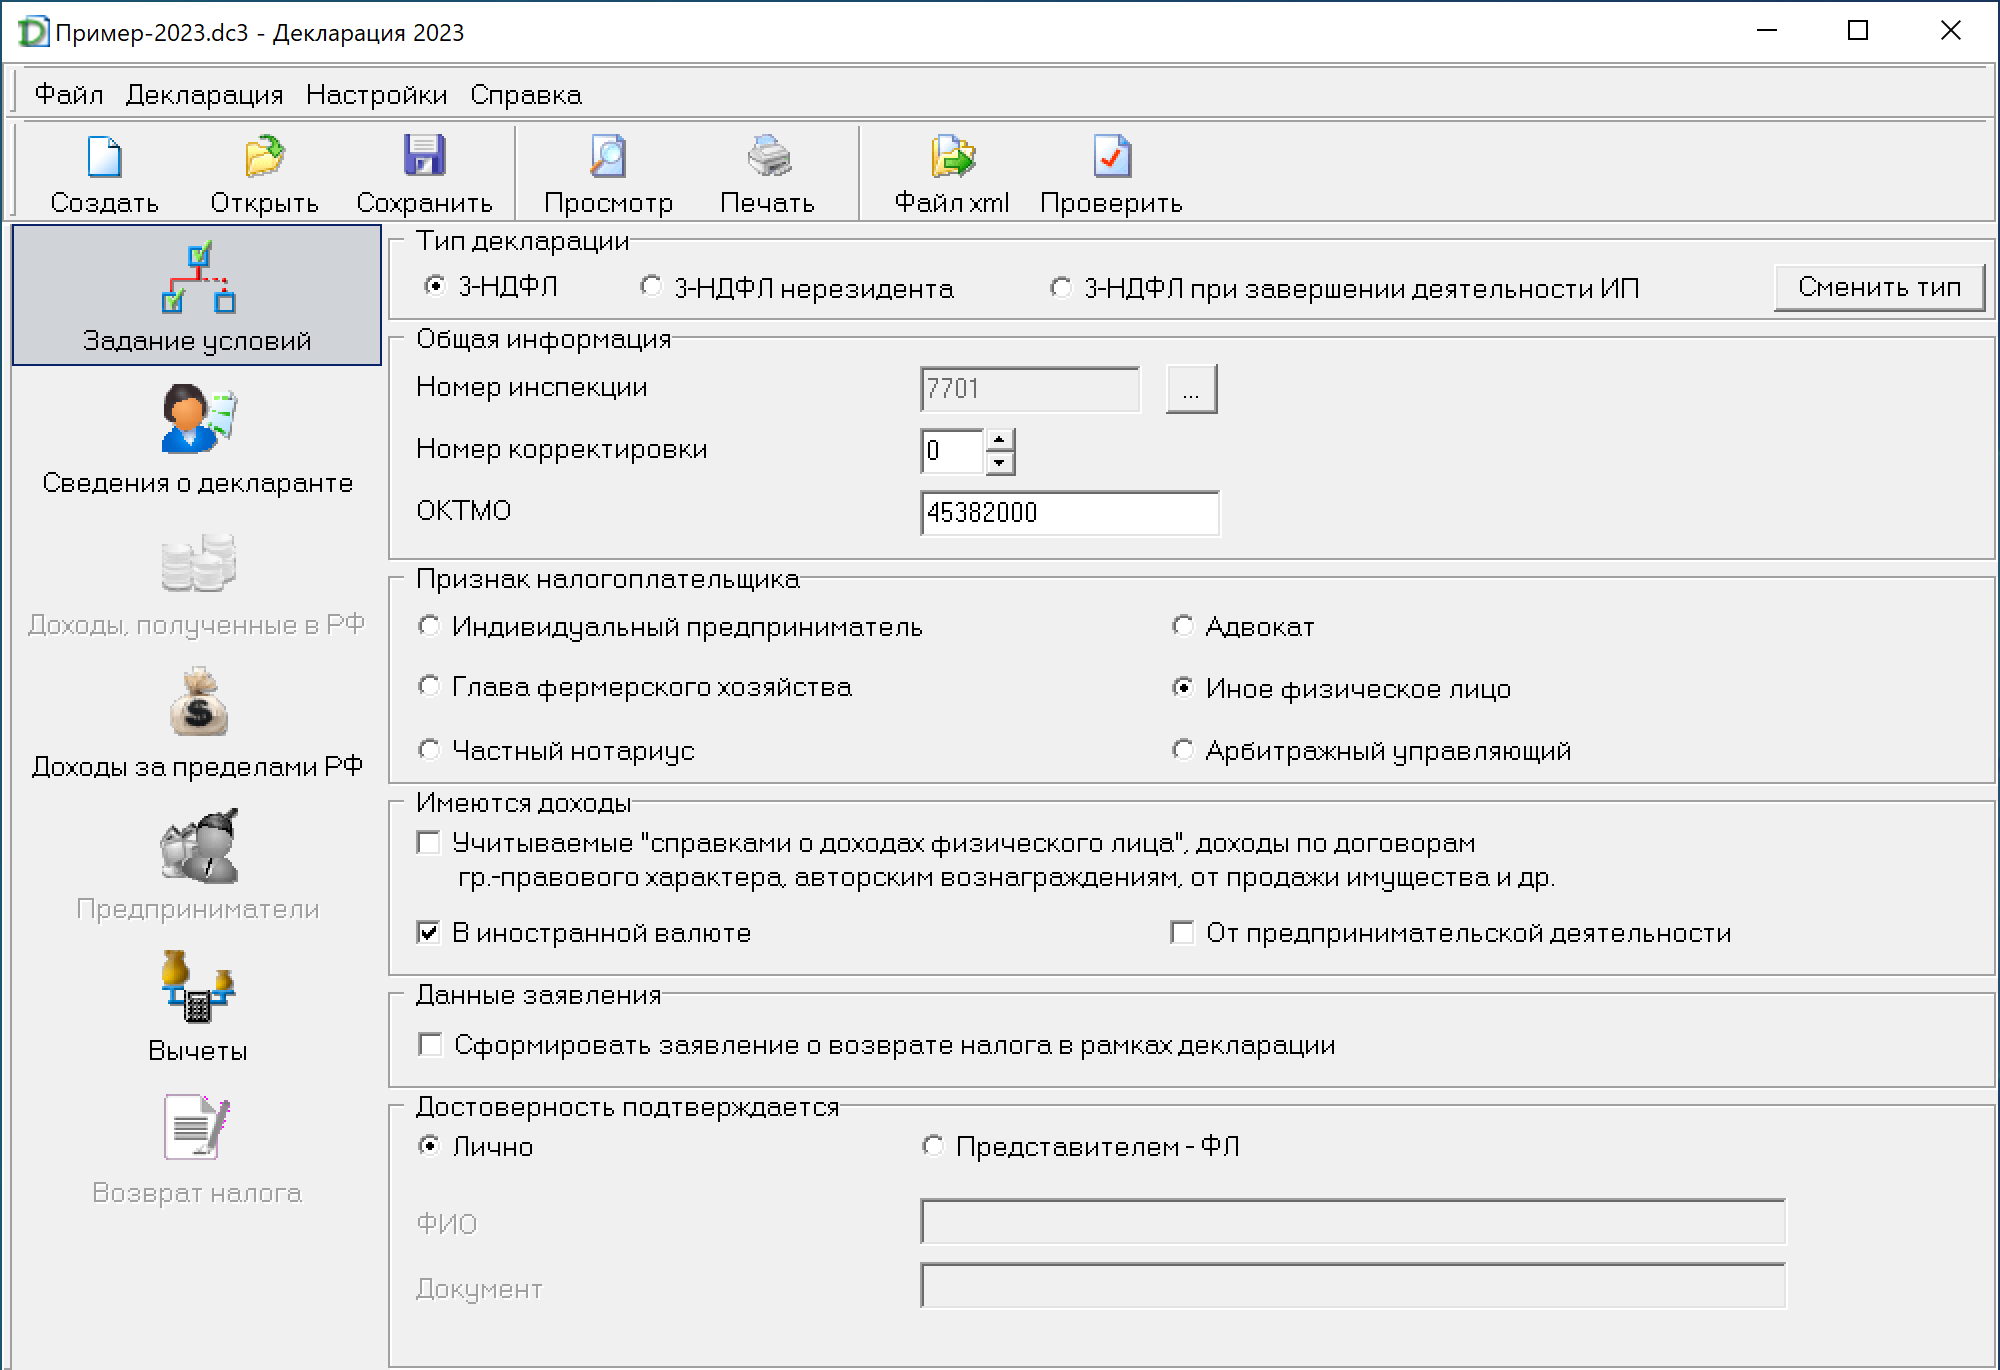Open inspection picker ellipsis button
Image resolution: width=2000 pixels, height=1370 pixels.
click(1191, 389)
